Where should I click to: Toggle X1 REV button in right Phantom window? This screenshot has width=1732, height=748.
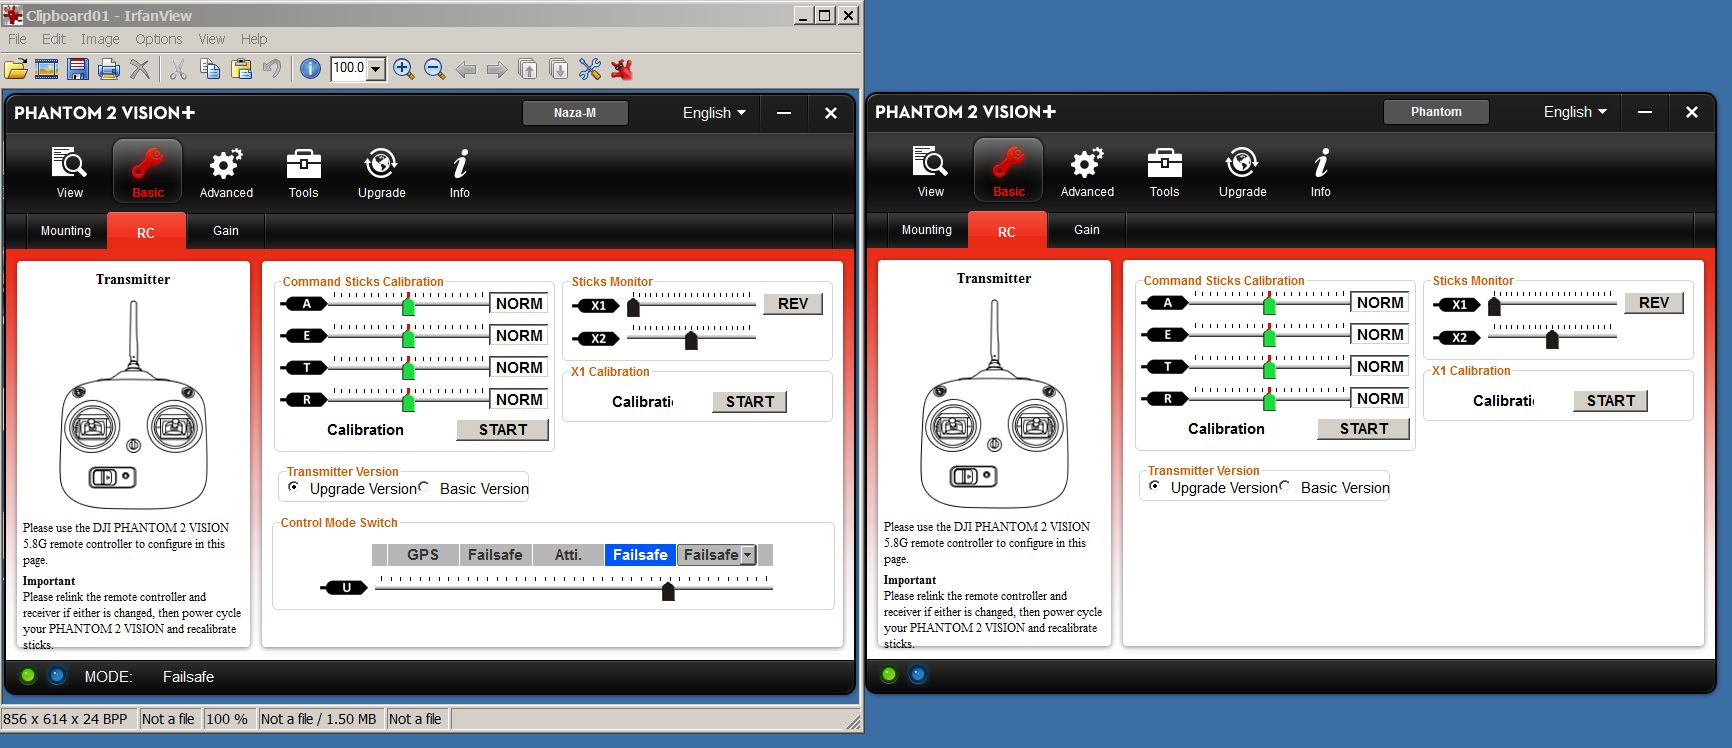point(1654,303)
